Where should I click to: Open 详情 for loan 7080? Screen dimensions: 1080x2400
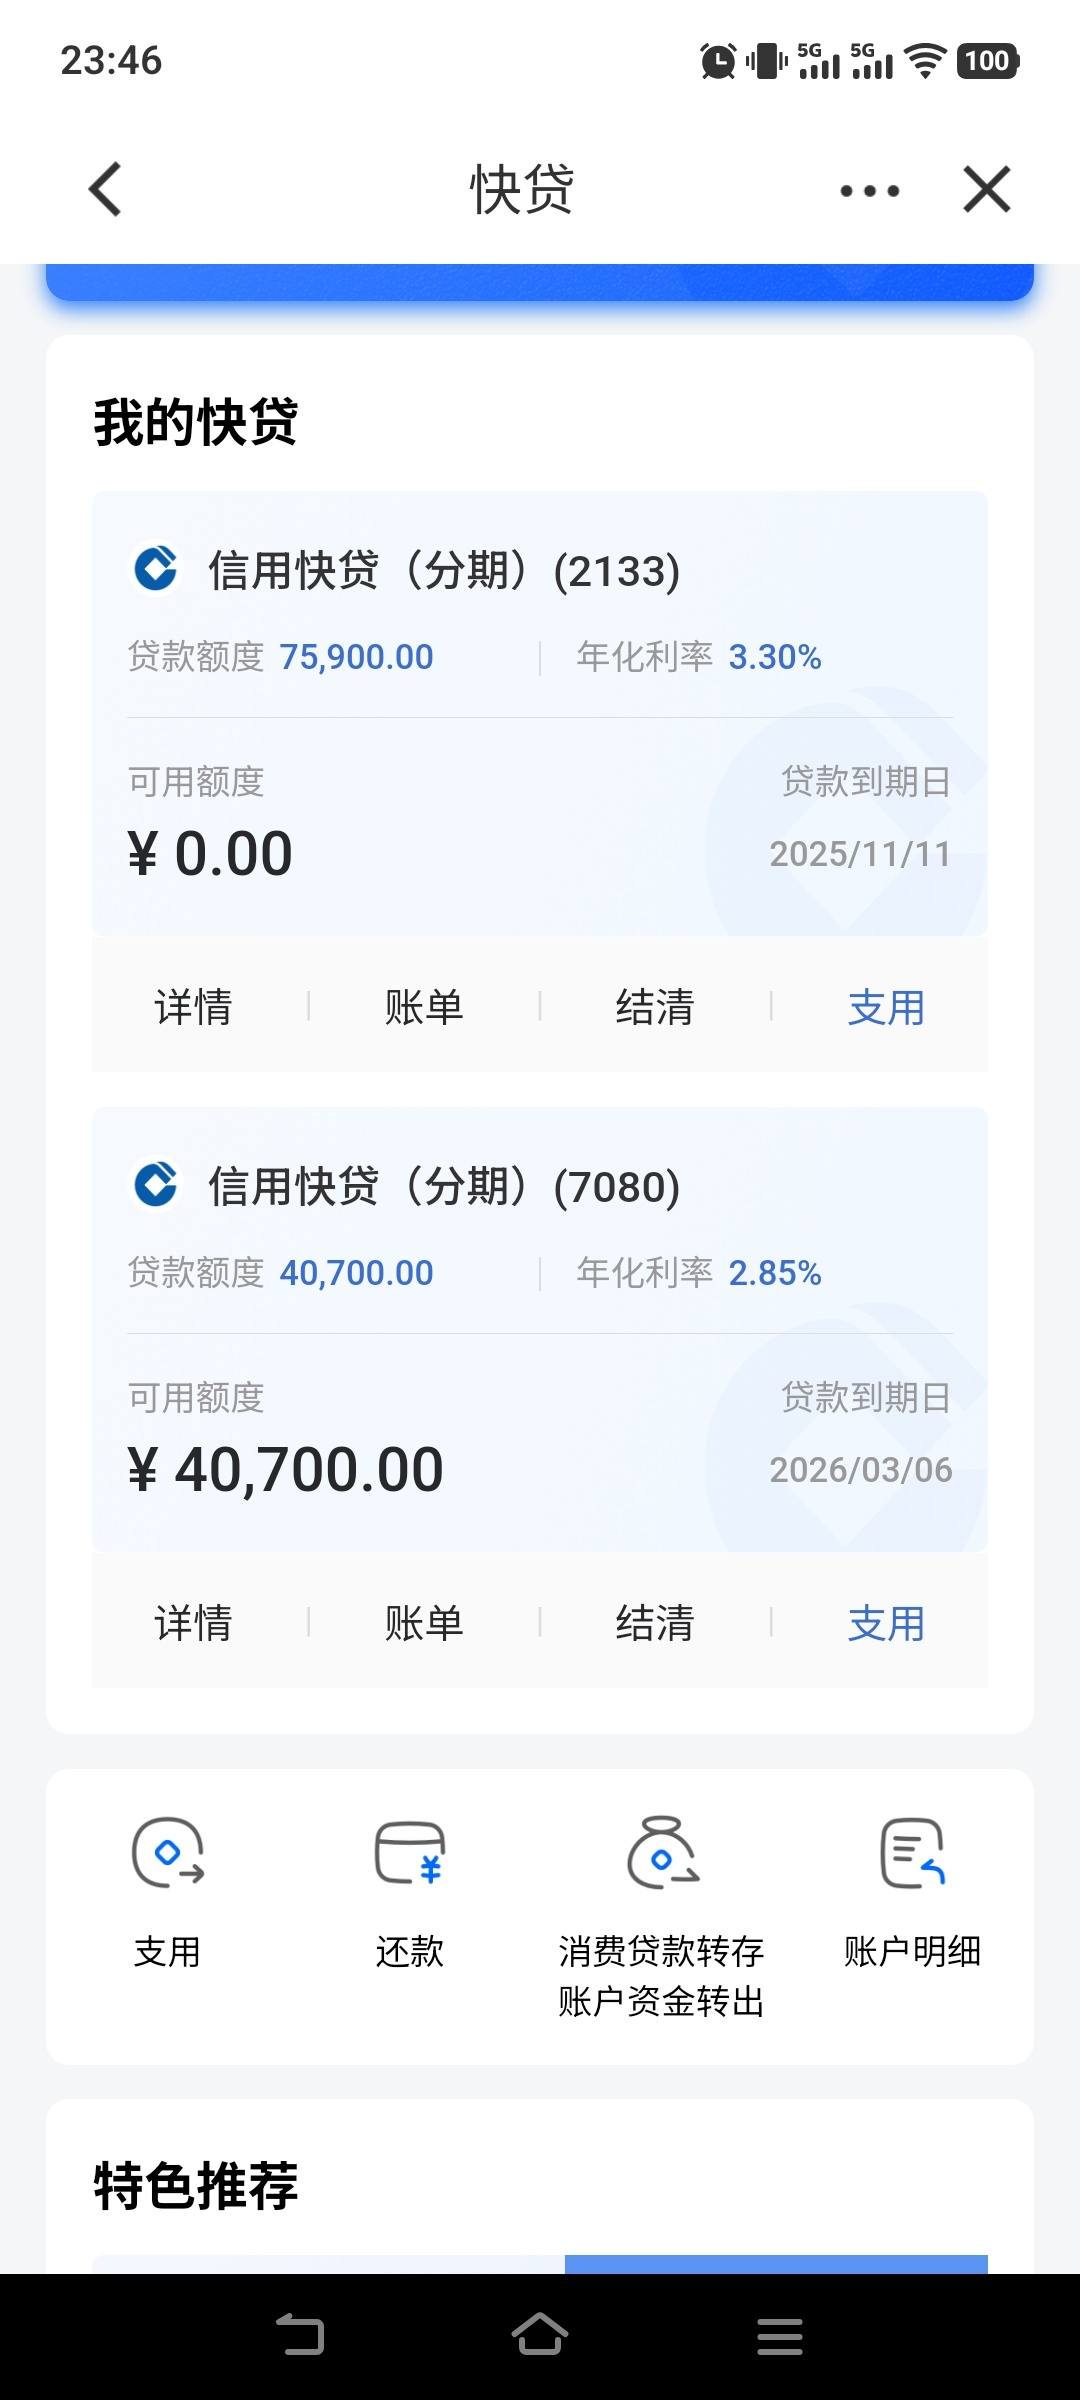coord(193,1622)
